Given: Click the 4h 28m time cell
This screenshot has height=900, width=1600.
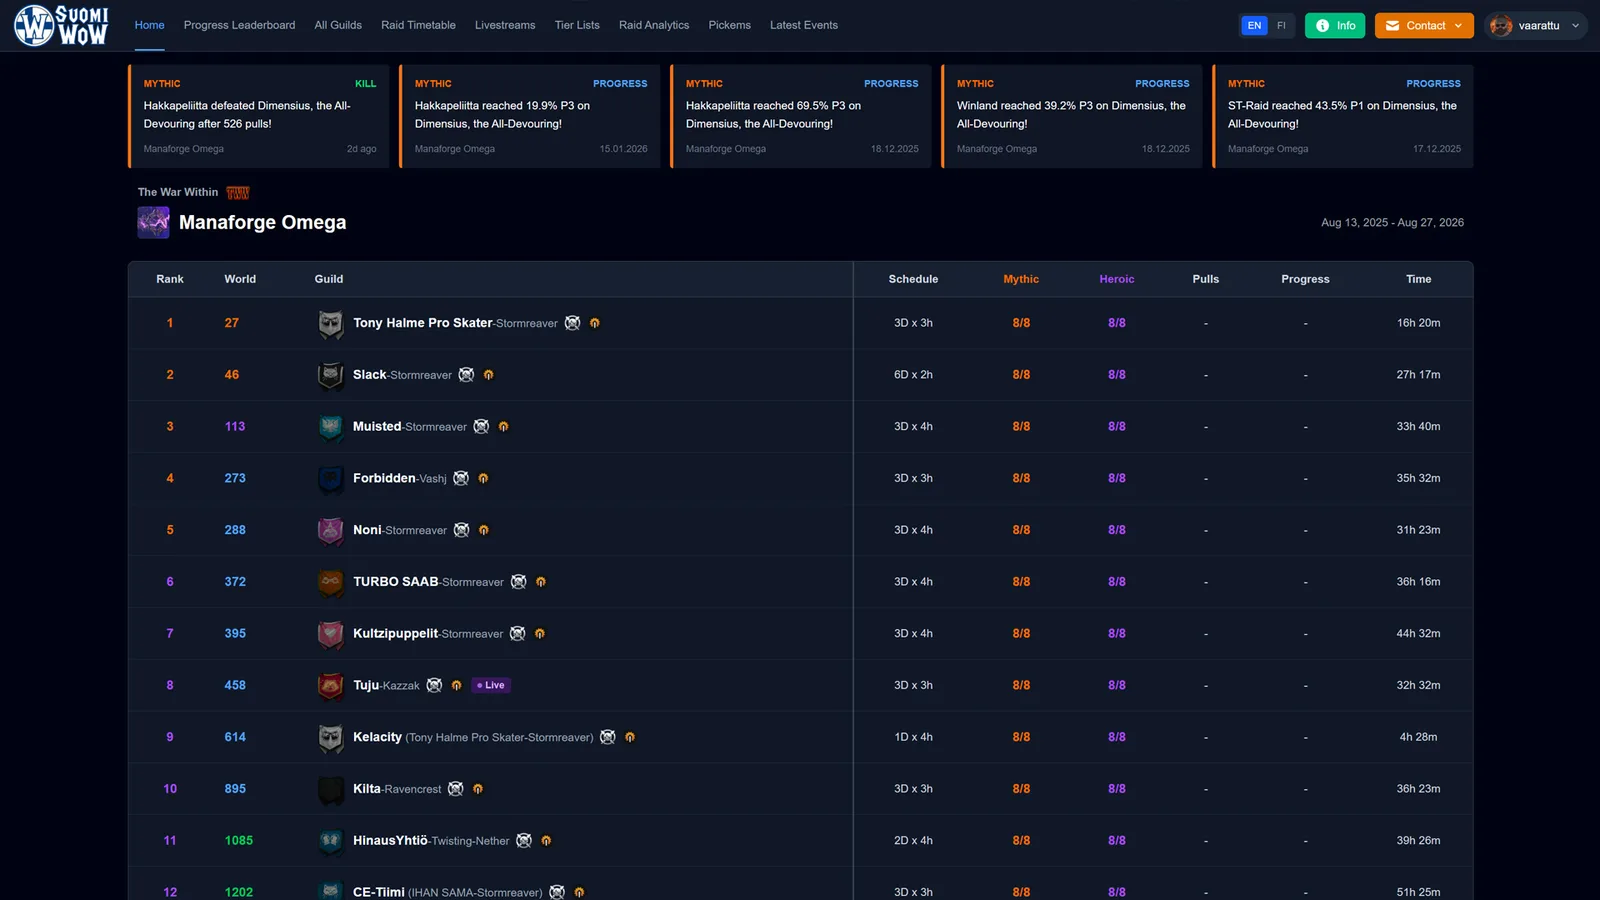Looking at the screenshot, I should (x=1418, y=737).
